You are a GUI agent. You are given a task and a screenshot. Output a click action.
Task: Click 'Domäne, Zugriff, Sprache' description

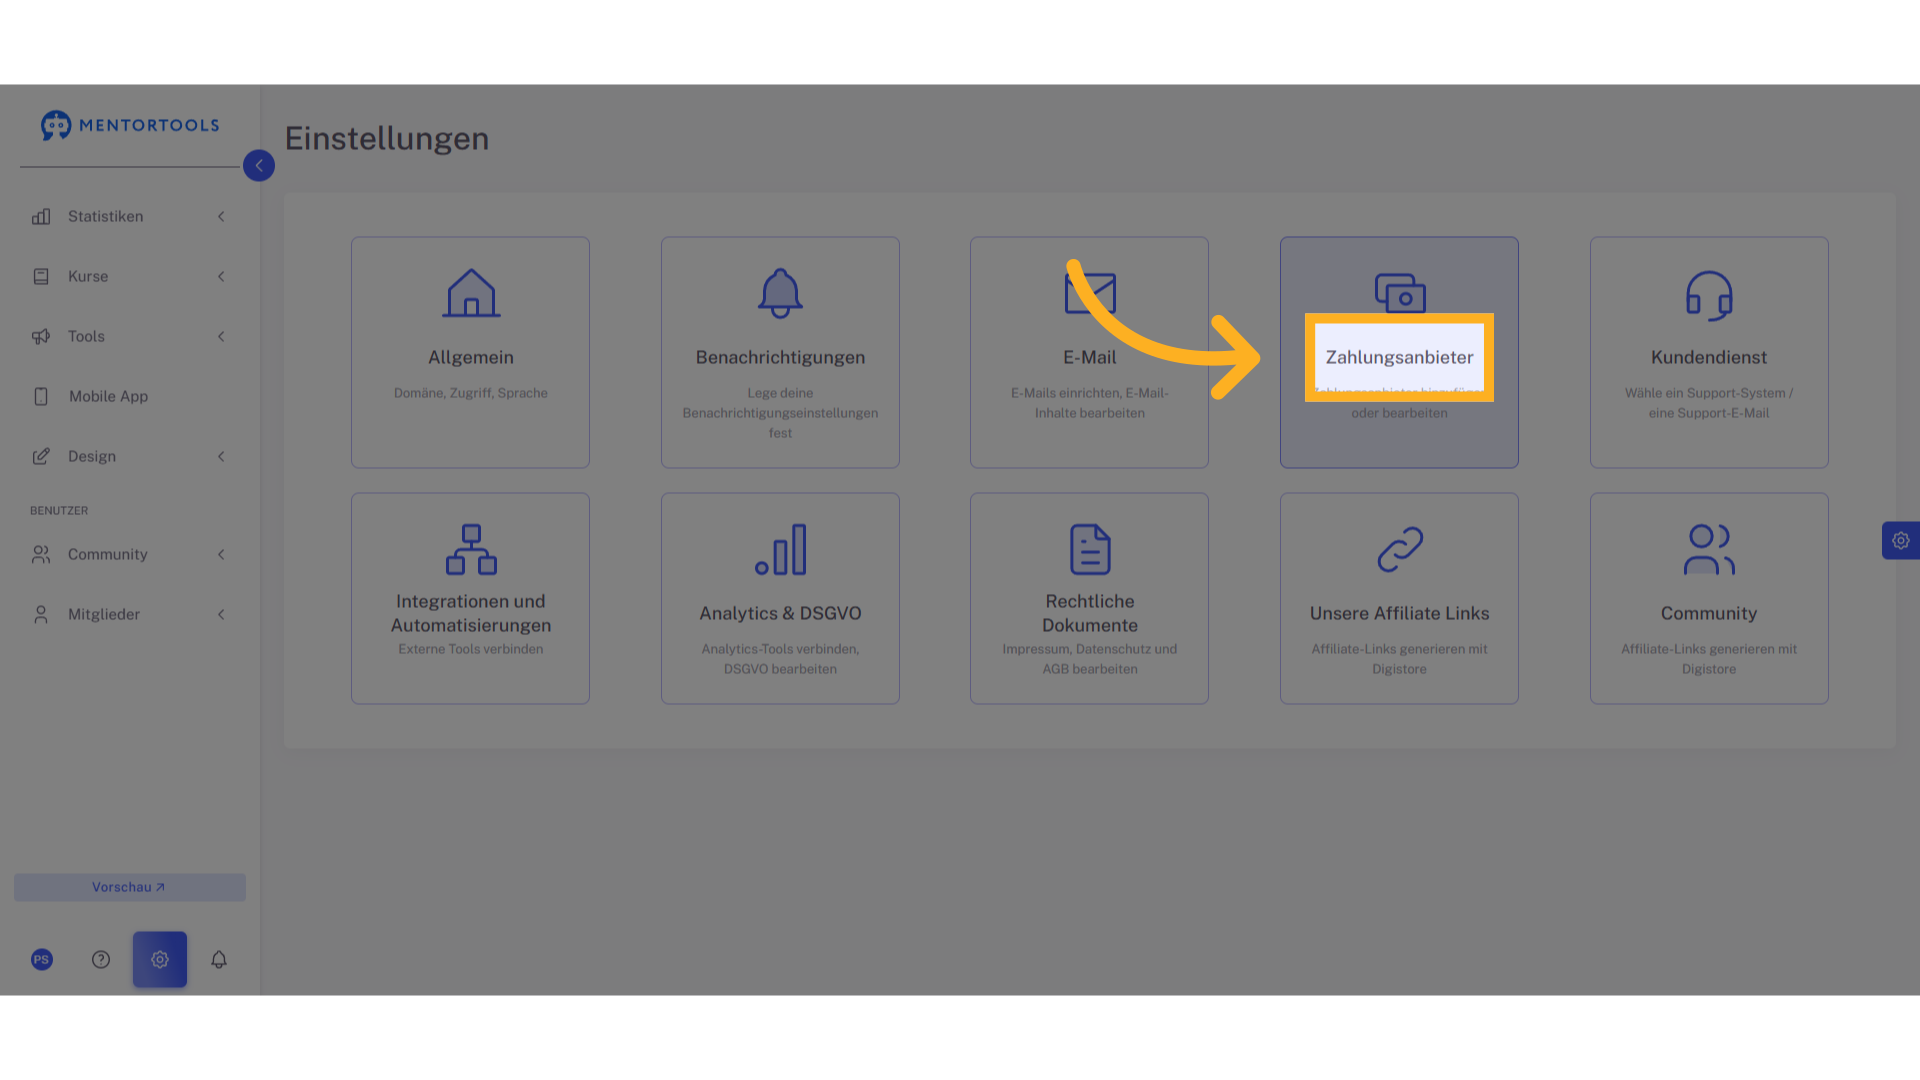tap(471, 394)
